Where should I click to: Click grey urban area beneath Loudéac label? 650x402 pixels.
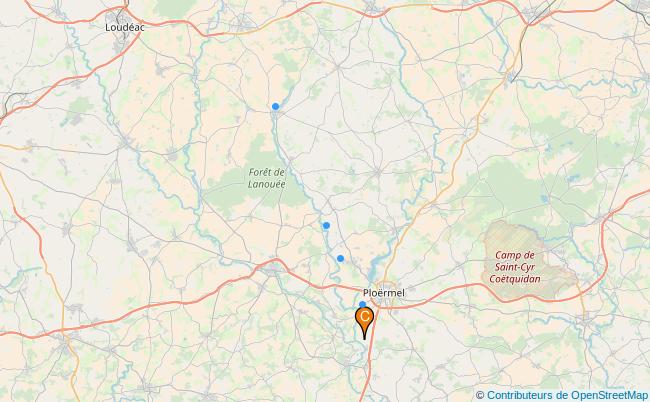tap(120, 41)
